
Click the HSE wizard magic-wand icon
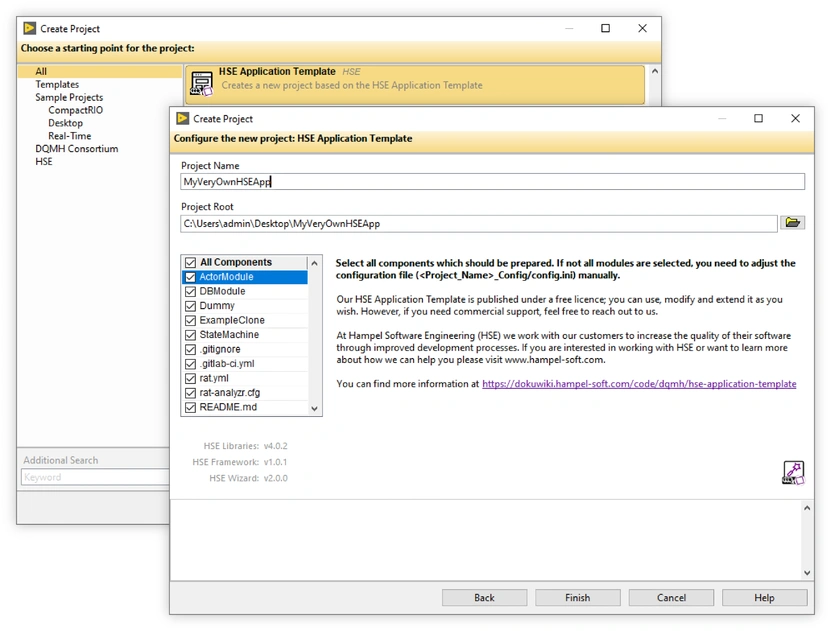pos(793,471)
